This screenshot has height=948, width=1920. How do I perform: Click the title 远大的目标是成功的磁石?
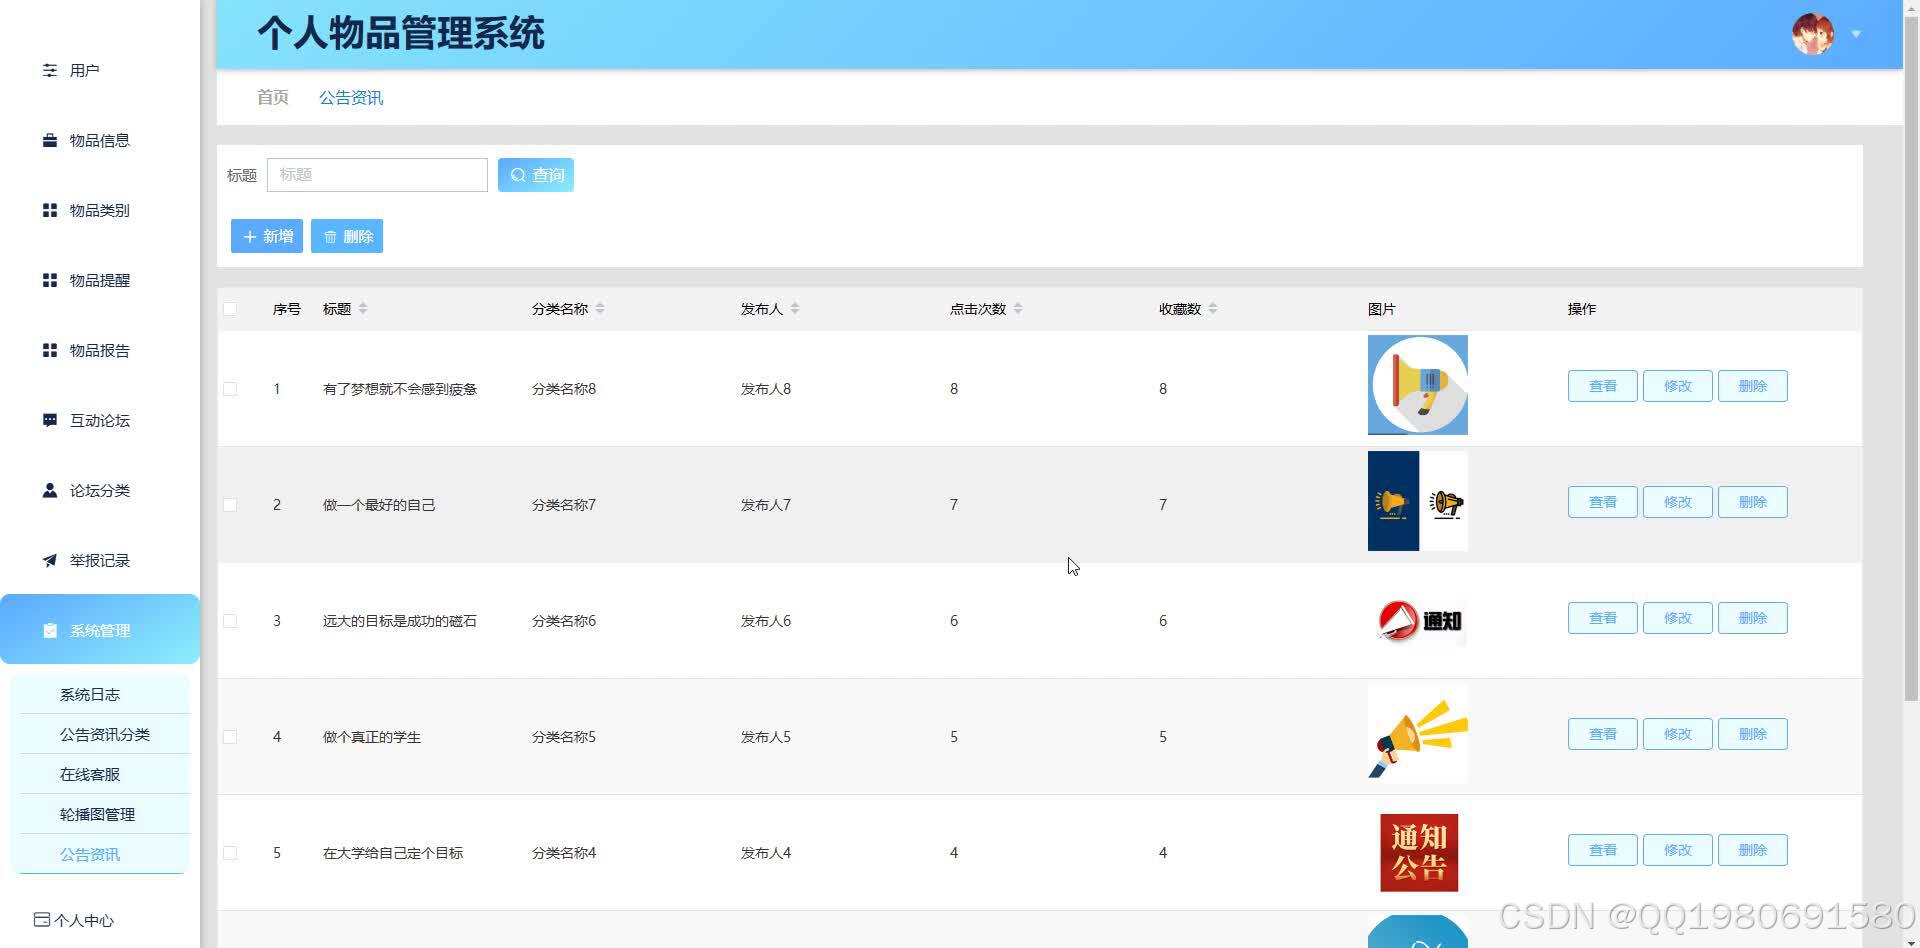coord(400,621)
